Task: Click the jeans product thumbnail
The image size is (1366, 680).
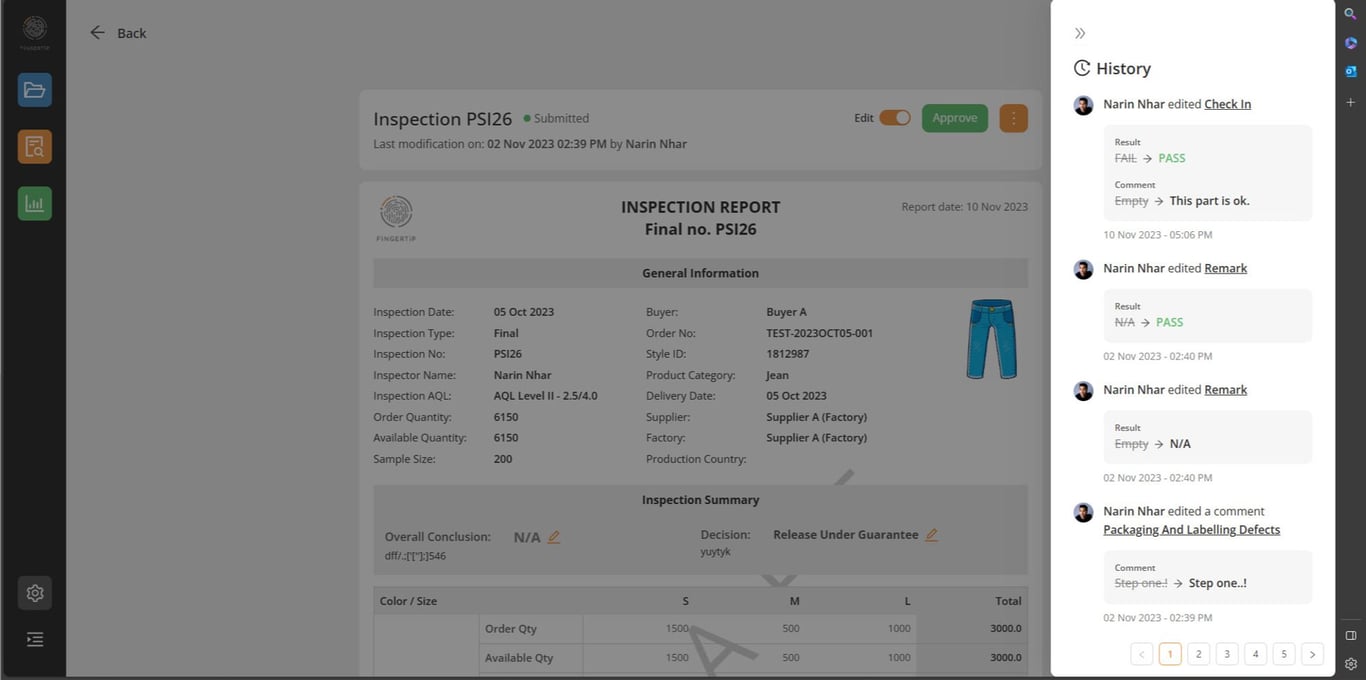Action: [x=991, y=339]
